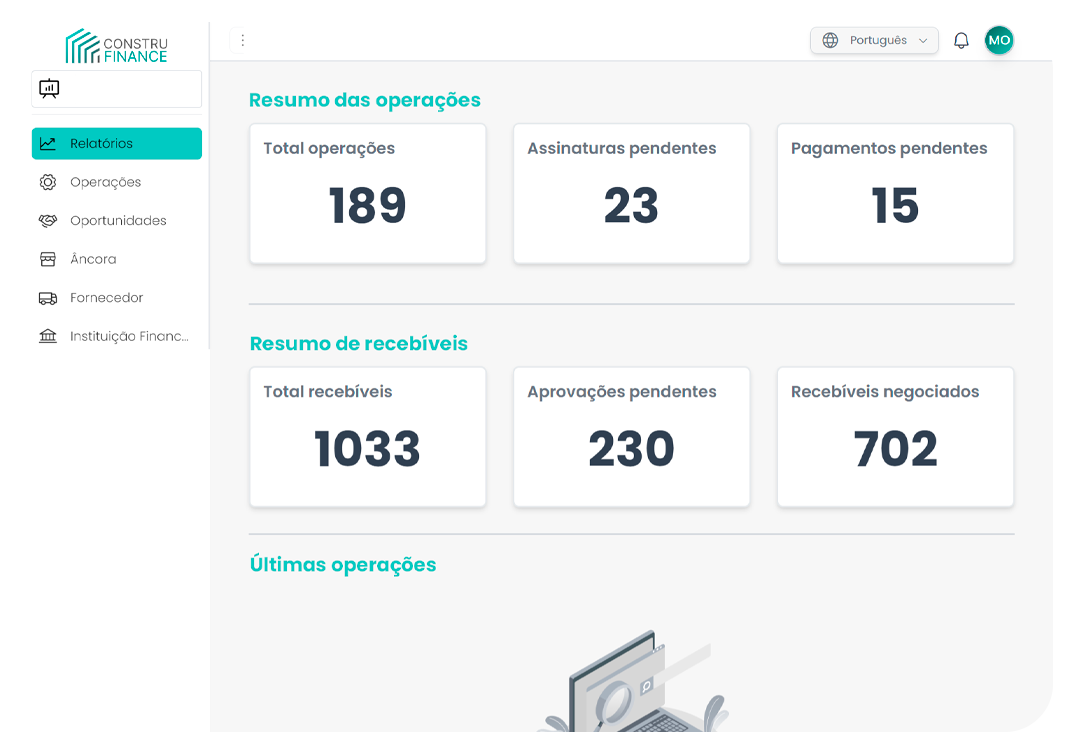Open the three-dot vertical menu
This screenshot has height=753, width=1080.
point(242,41)
